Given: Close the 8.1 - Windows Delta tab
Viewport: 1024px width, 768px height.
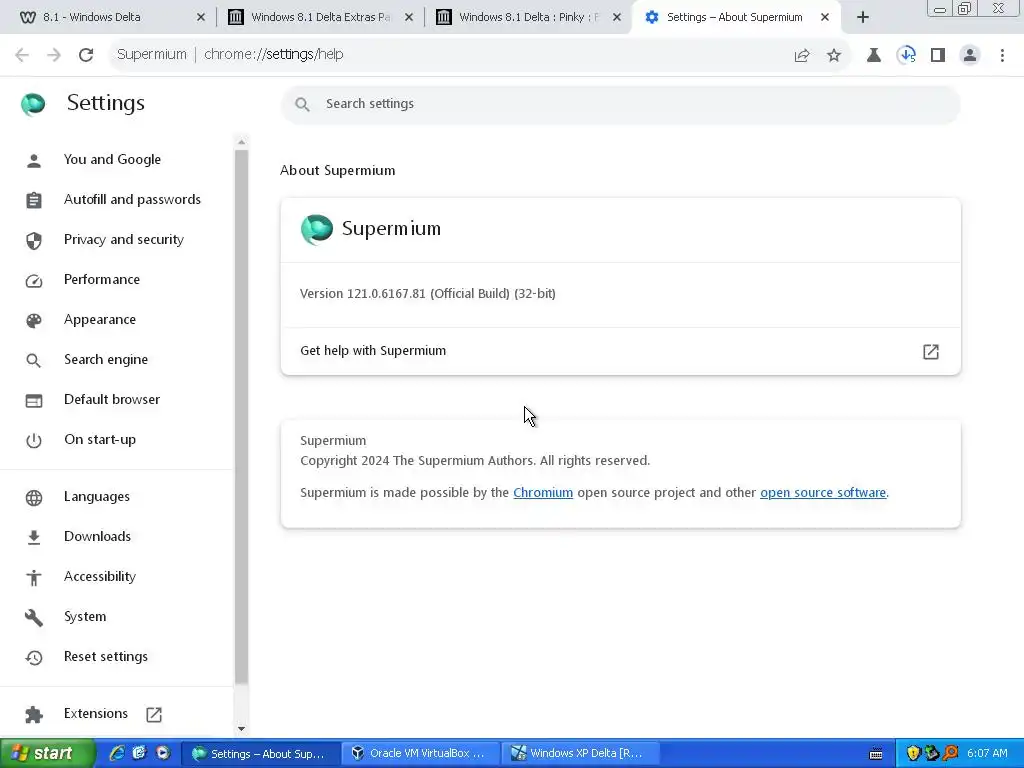Looking at the screenshot, I should coord(200,18).
